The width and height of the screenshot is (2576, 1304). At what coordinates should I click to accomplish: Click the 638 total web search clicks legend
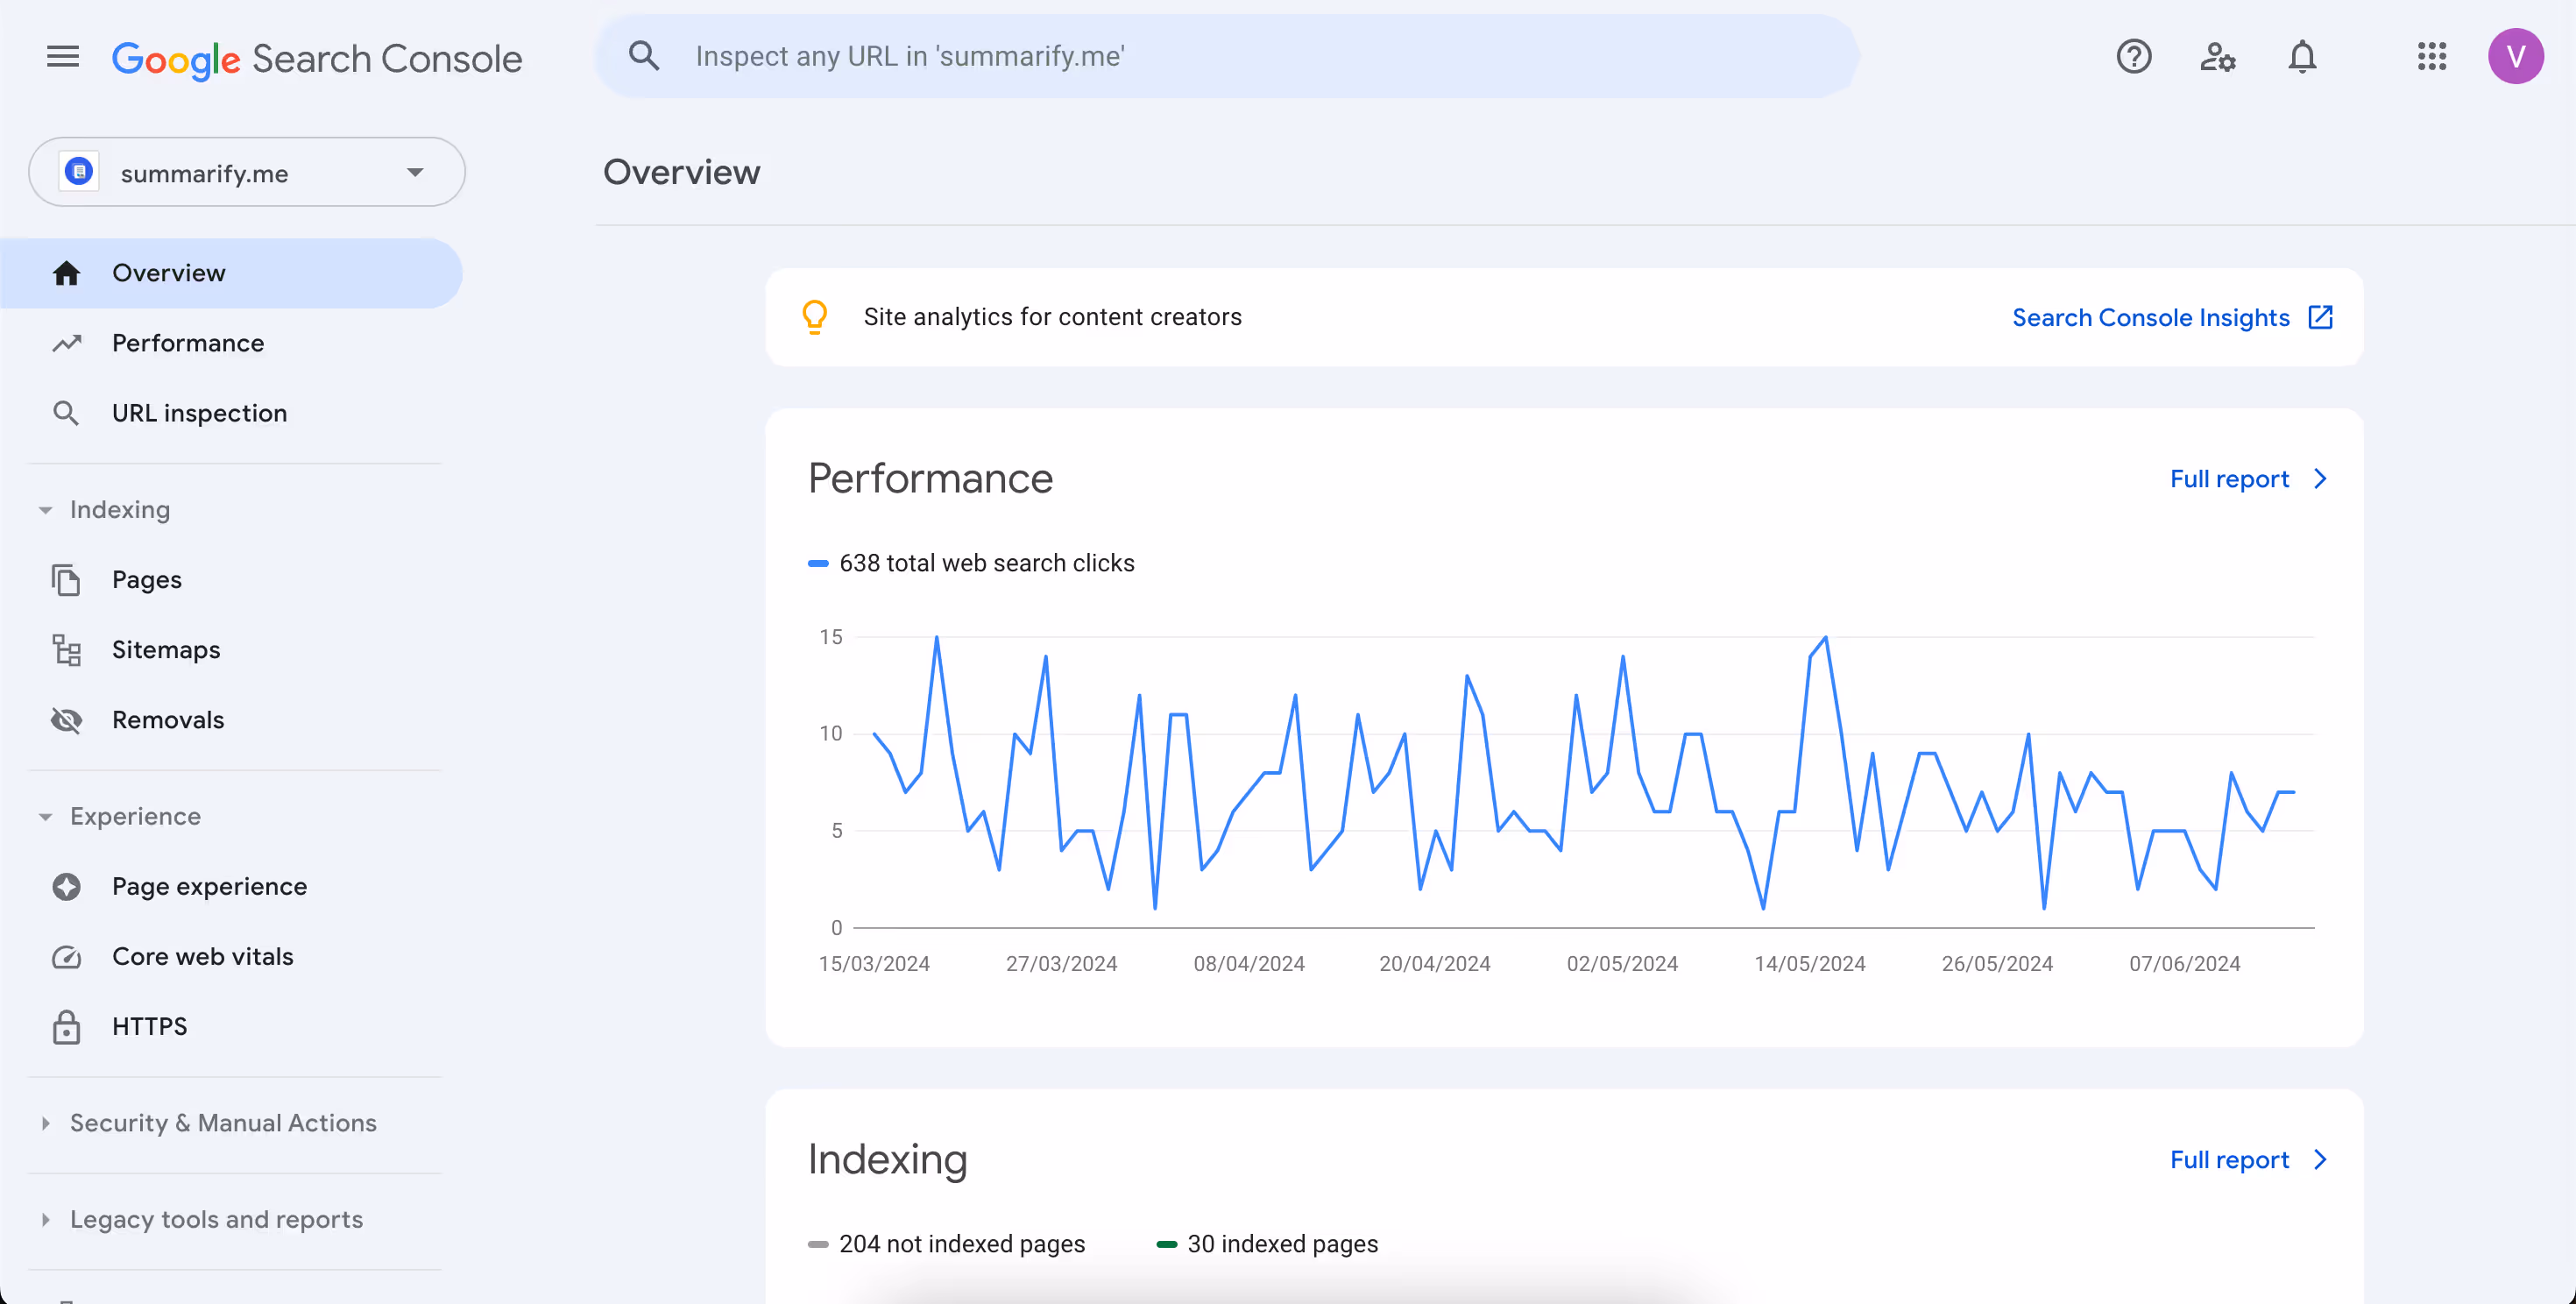[985, 563]
